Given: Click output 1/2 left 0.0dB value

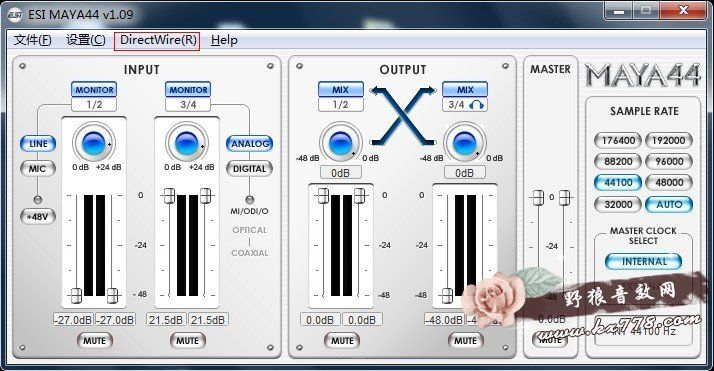Looking at the screenshot, I should pos(320,320).
